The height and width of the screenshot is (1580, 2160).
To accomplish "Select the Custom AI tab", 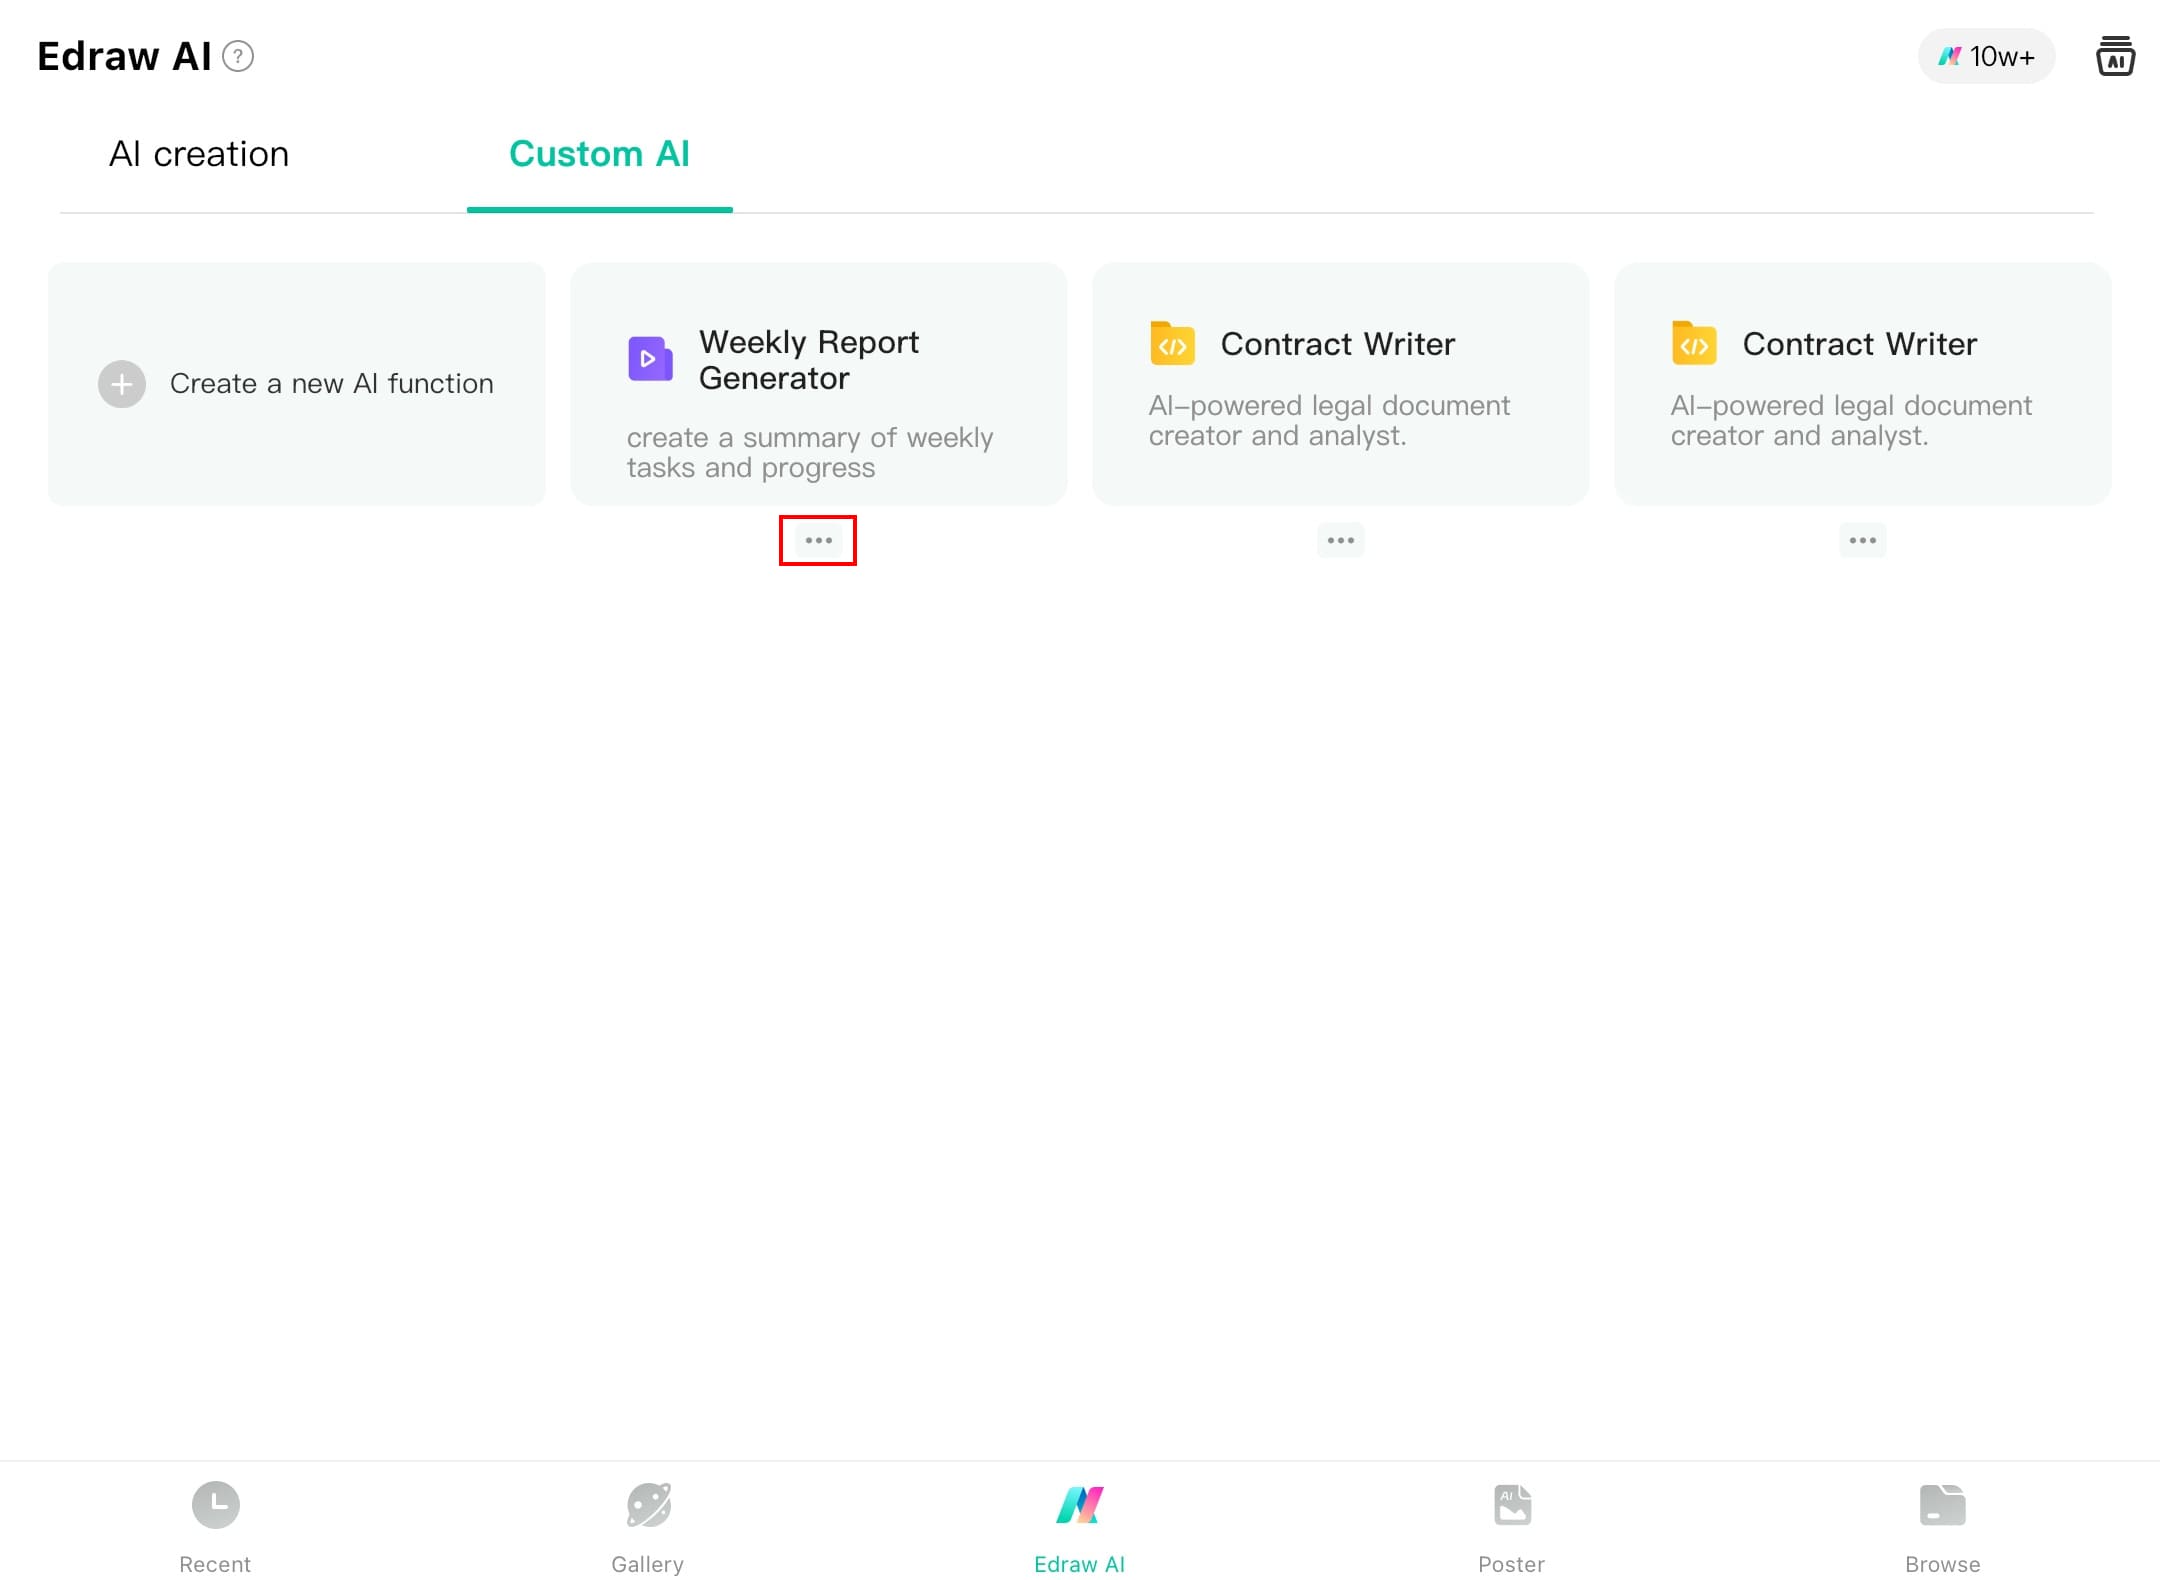I will tap(599, 154).
